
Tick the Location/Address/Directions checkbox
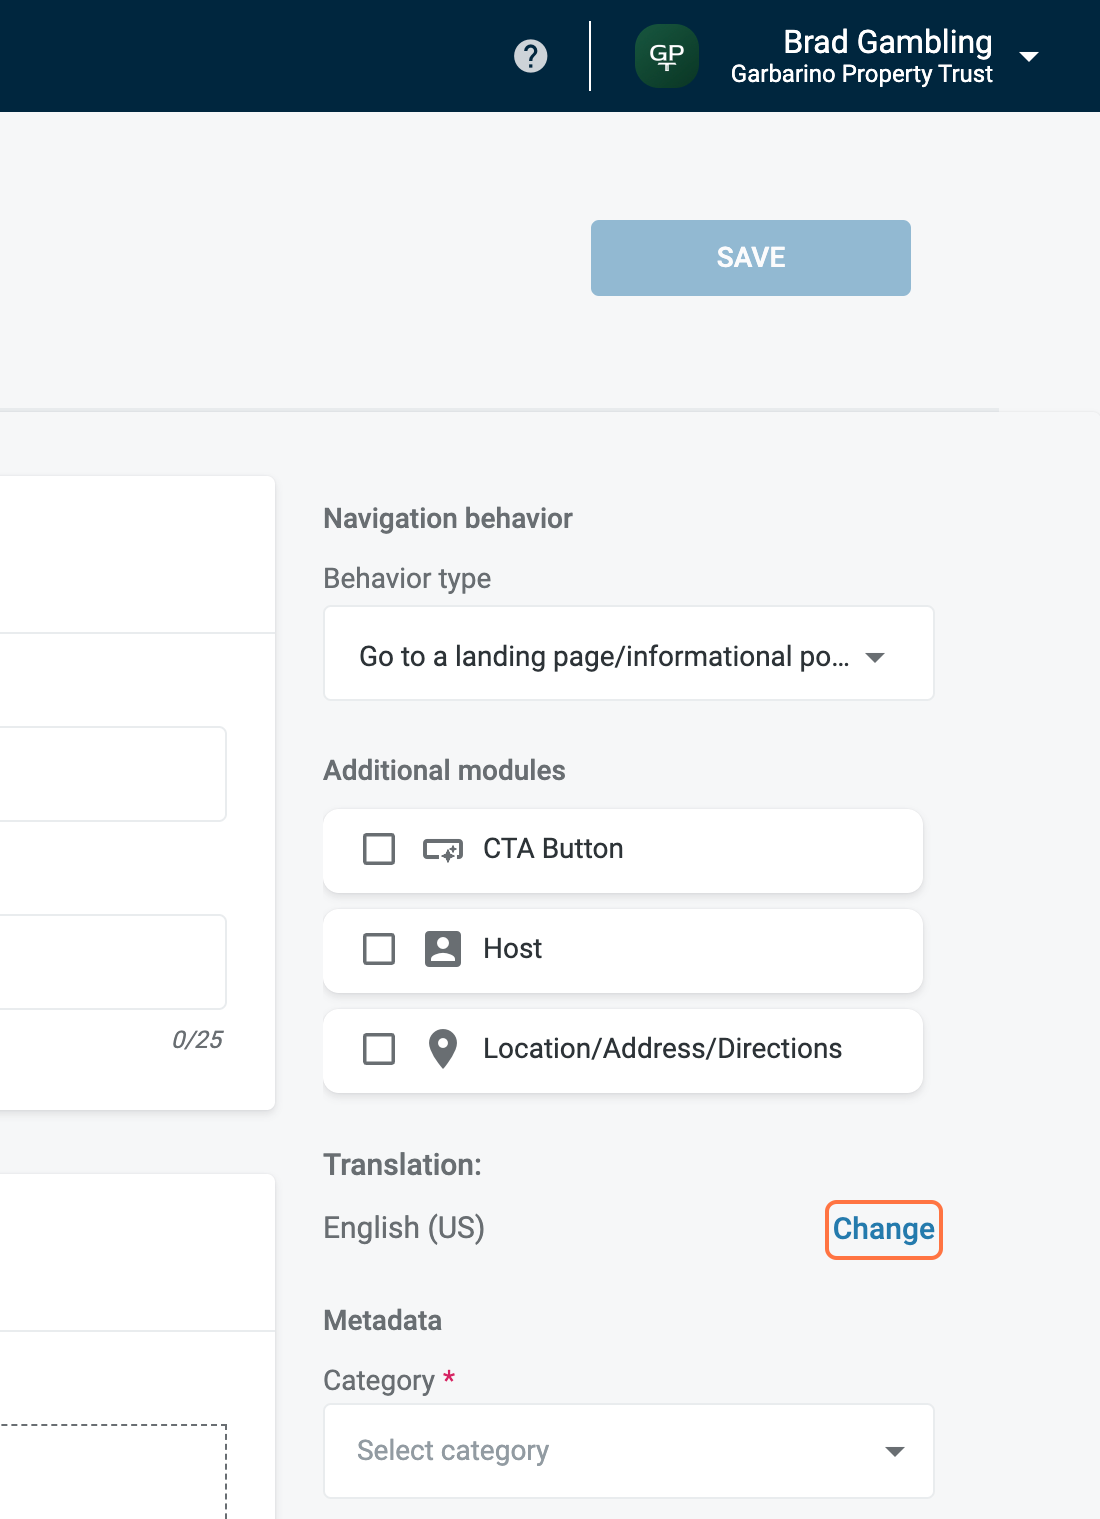tap(379, 1049)
